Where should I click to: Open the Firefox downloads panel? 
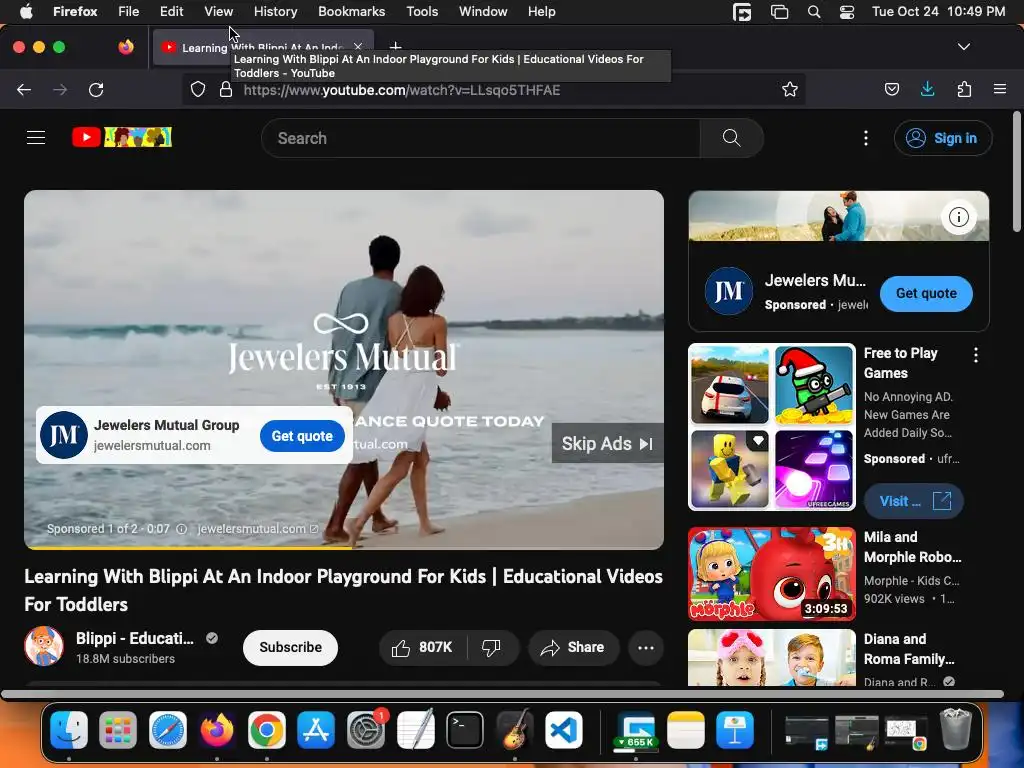click(927, 89)
